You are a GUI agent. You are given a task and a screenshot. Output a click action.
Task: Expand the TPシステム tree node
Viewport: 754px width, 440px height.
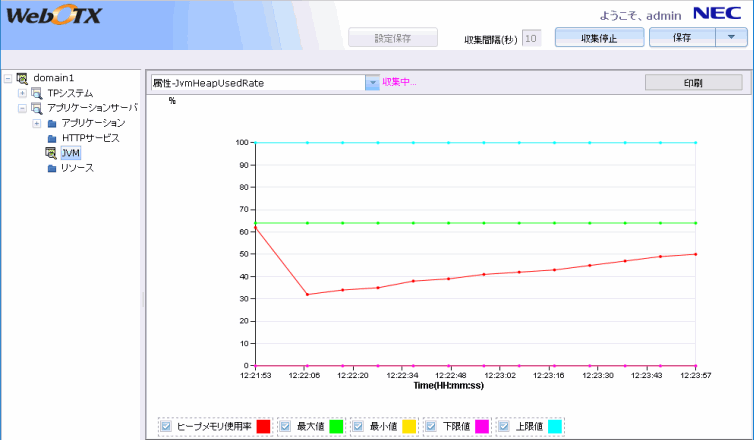point(22,93)
